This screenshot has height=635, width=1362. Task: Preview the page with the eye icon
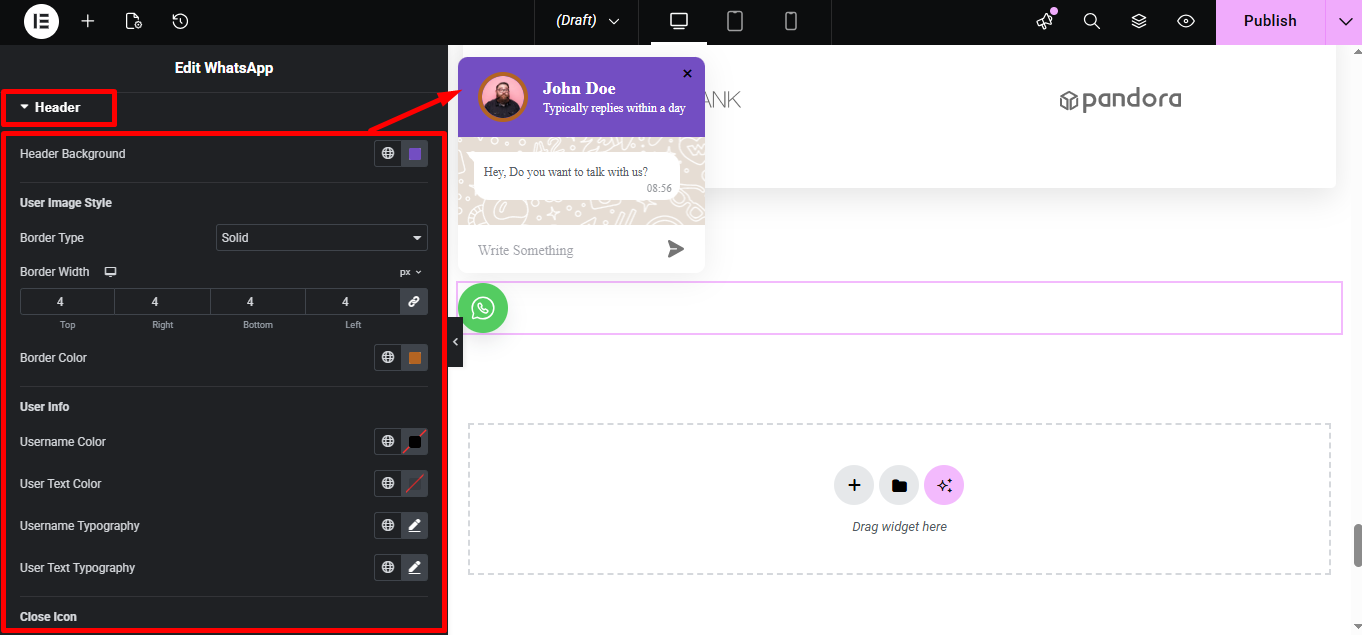pyautogui.click(x=1185, y=21)
